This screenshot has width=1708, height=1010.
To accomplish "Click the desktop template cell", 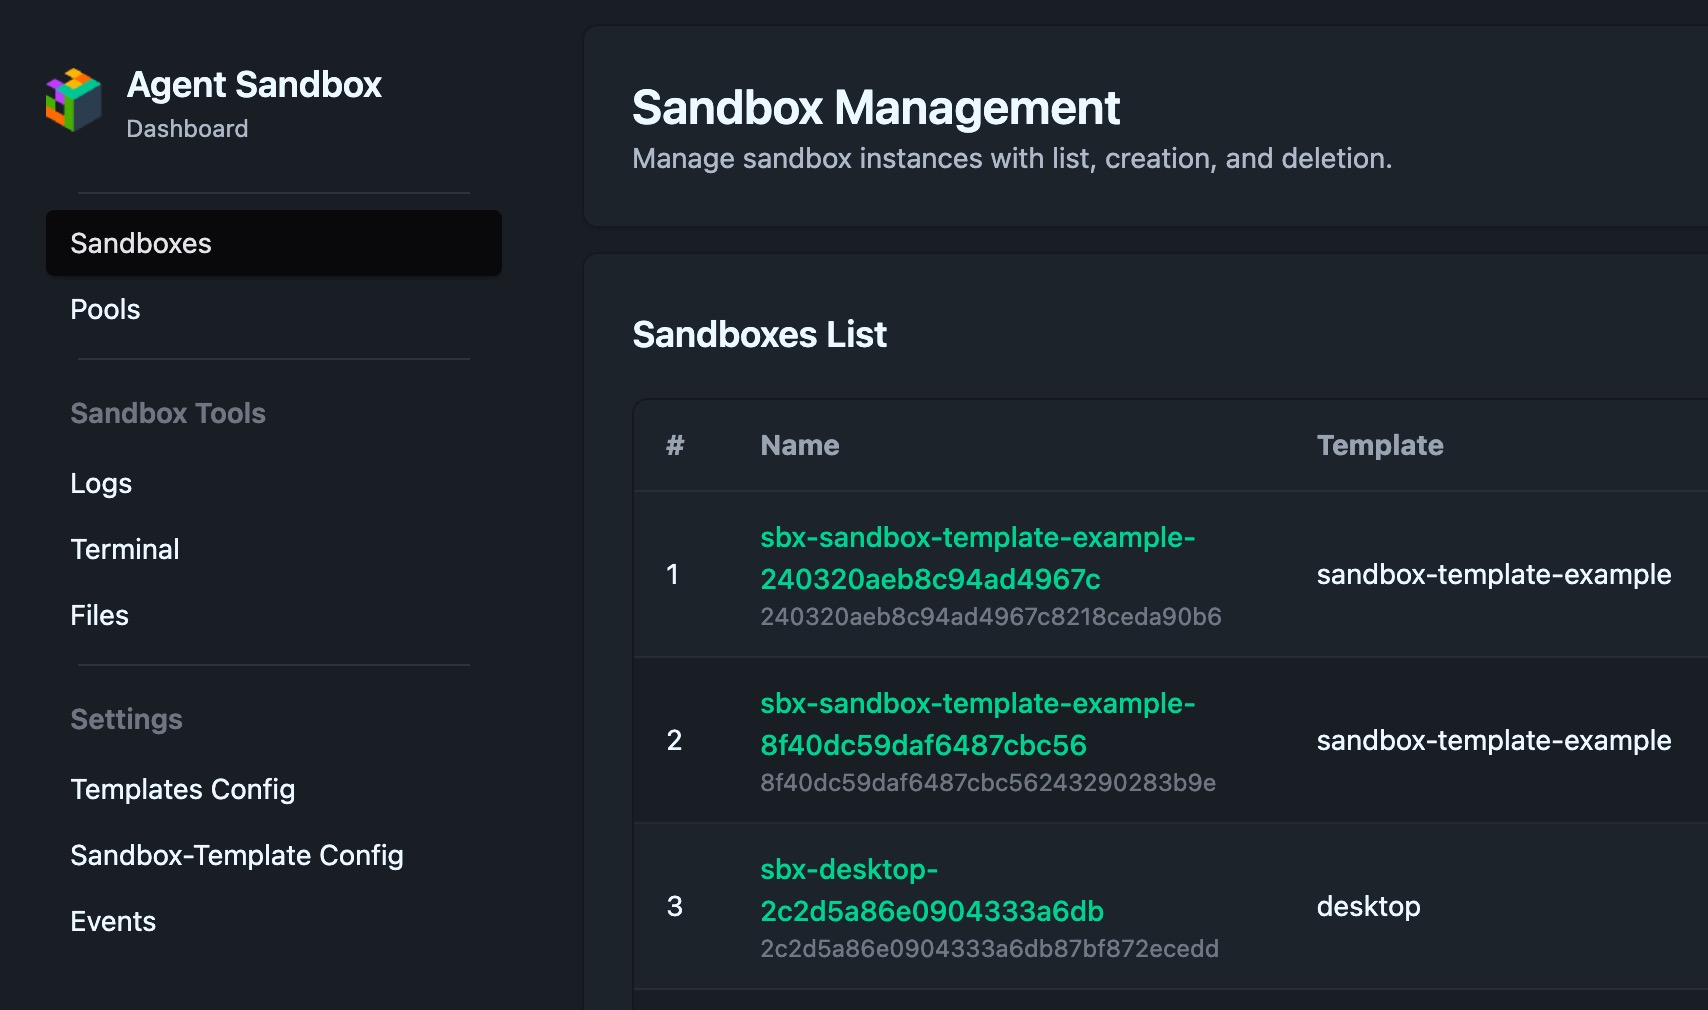I will click(1368, 906).
